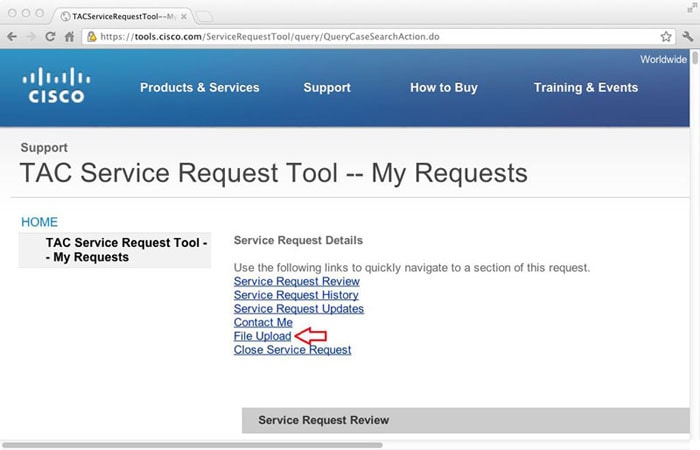The width and height of the screenshot is (700, 450).
Task: Click the File Upload link
Action: tap(262, 336)
